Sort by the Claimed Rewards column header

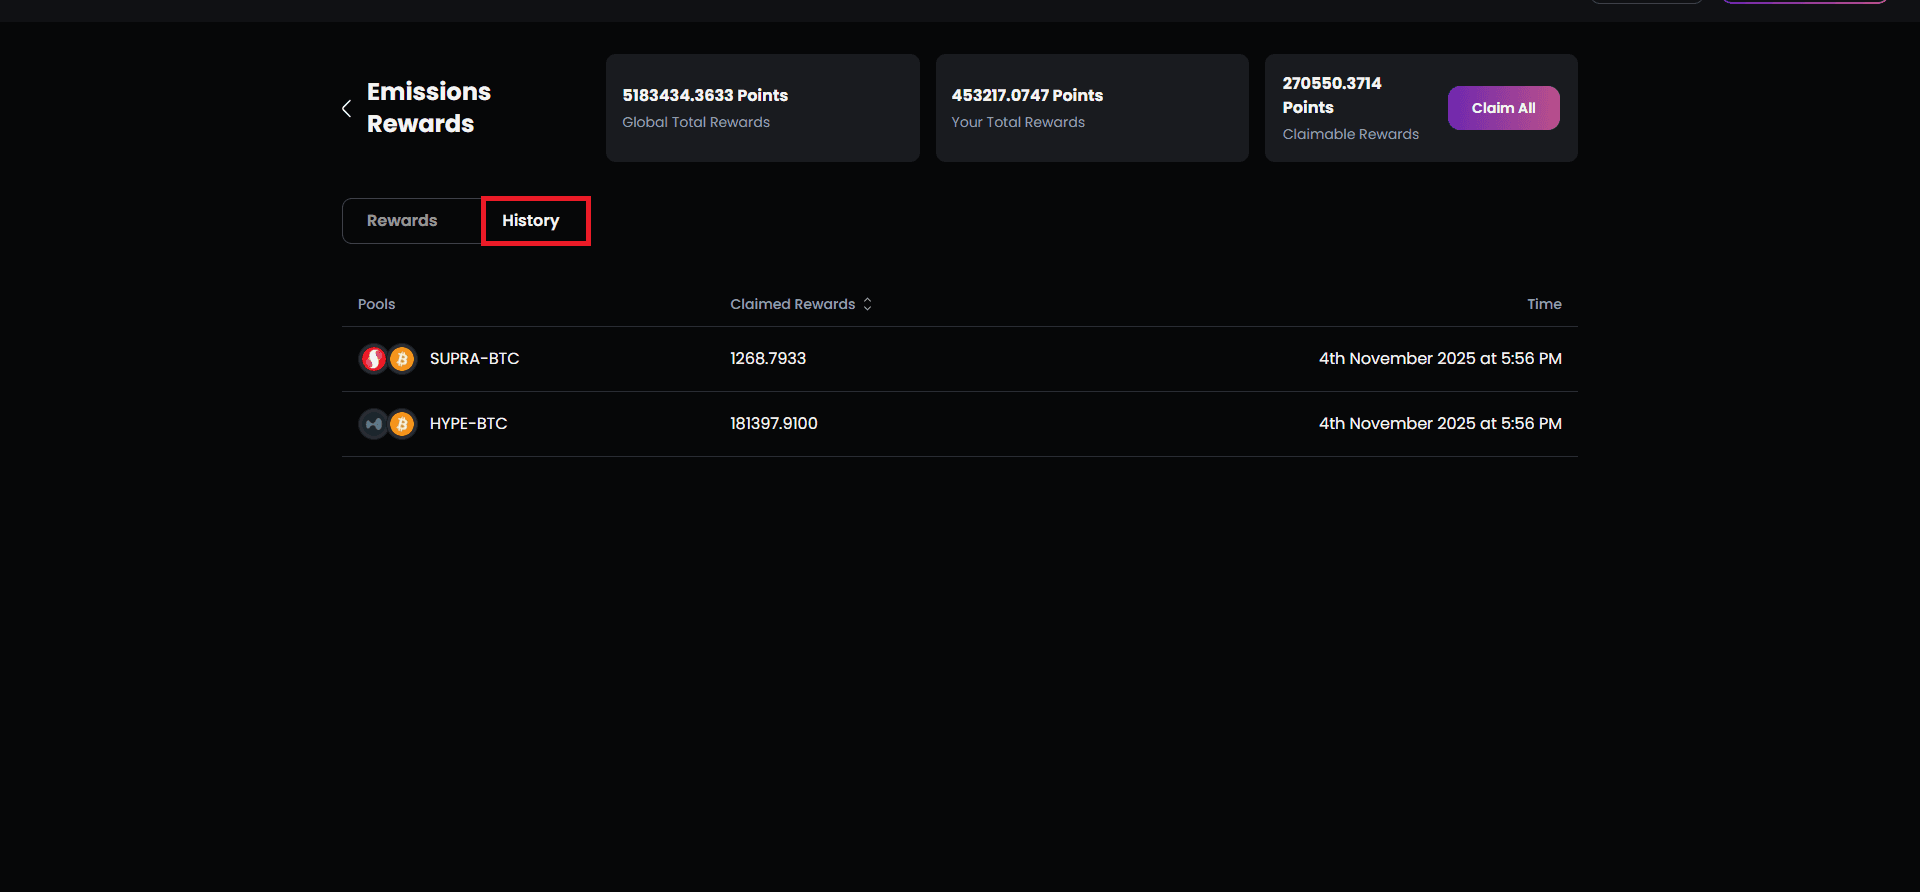(792, 304)
